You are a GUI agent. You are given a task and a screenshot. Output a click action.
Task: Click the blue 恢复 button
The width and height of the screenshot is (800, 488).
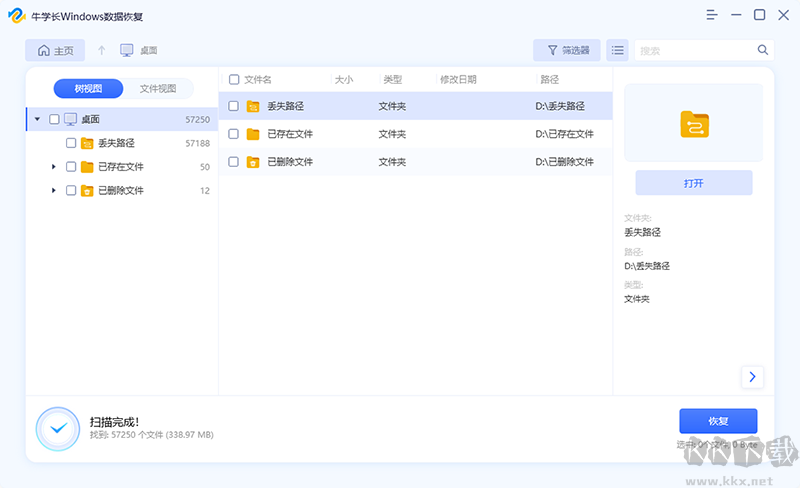(x=718, y=421)
